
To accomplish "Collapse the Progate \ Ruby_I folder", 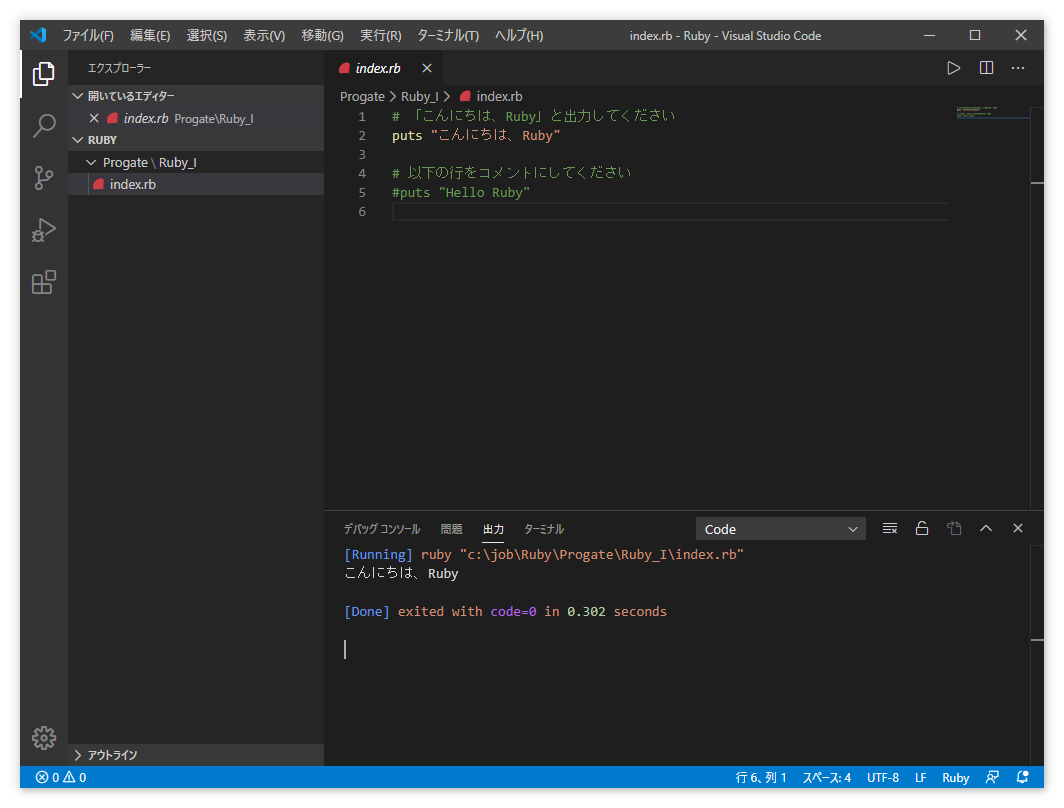I will pos(149,162).
